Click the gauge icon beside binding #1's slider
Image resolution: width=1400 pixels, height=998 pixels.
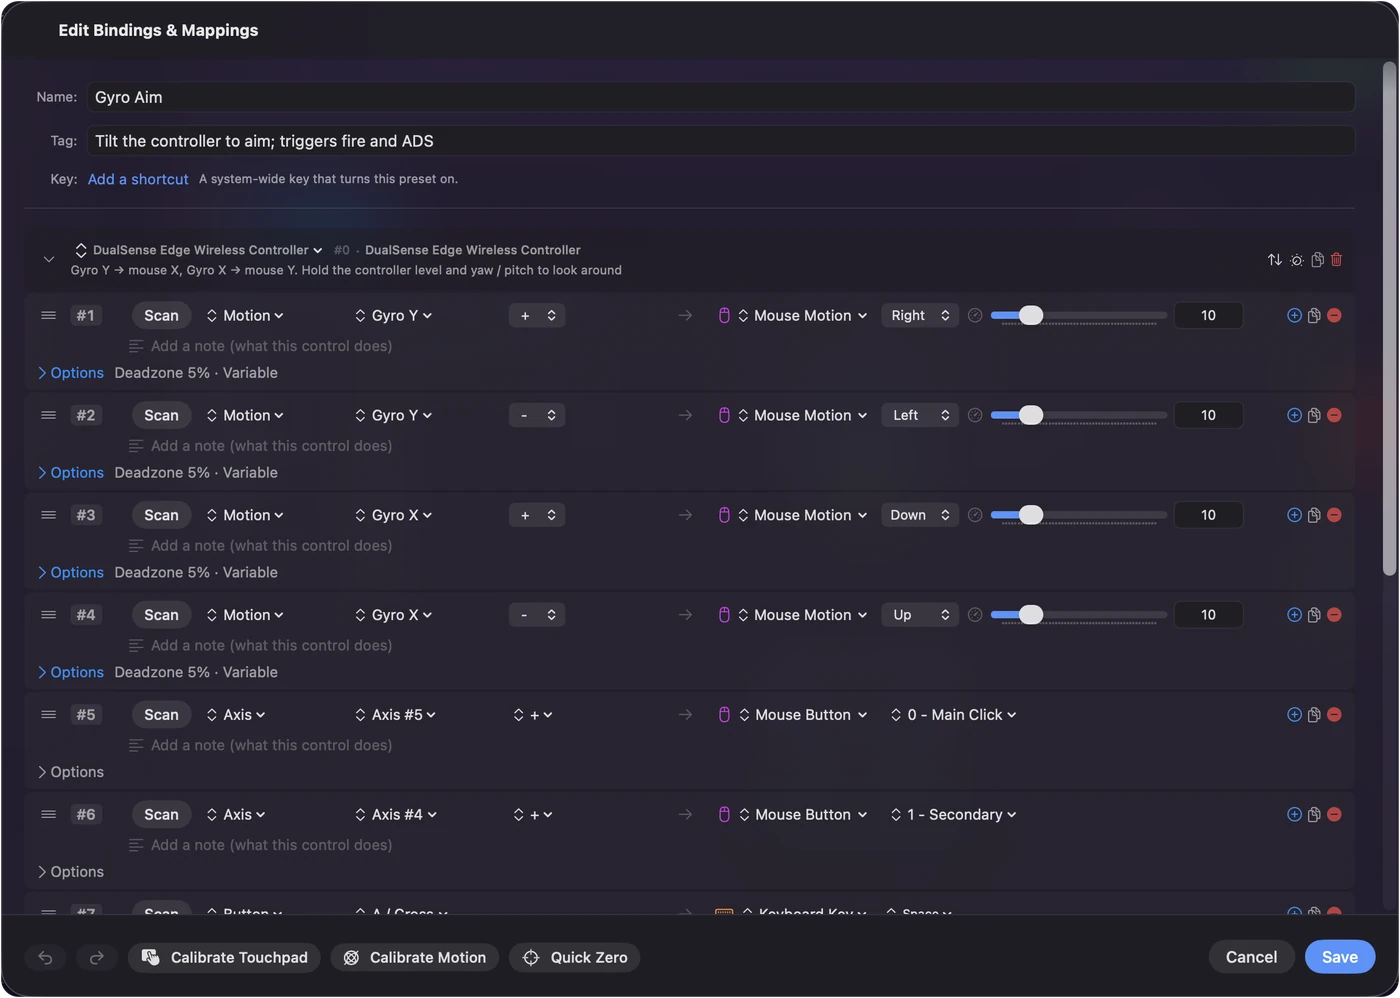(x=975, y=316)
